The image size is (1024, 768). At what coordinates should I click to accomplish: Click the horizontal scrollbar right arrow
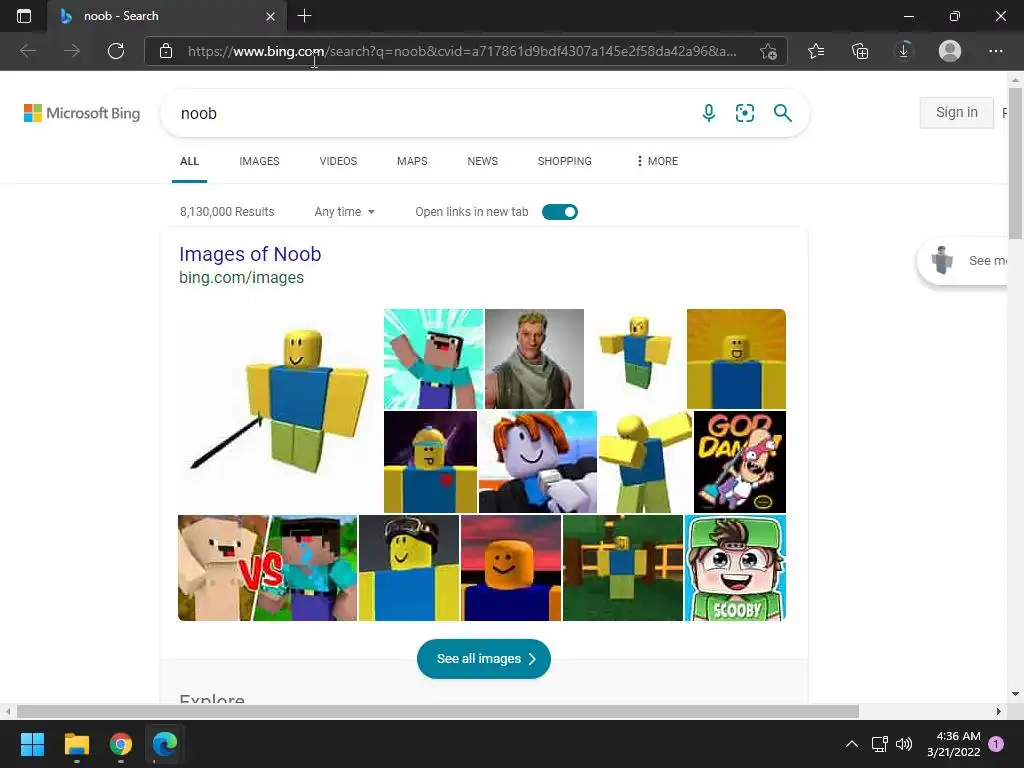coord(999,711)
